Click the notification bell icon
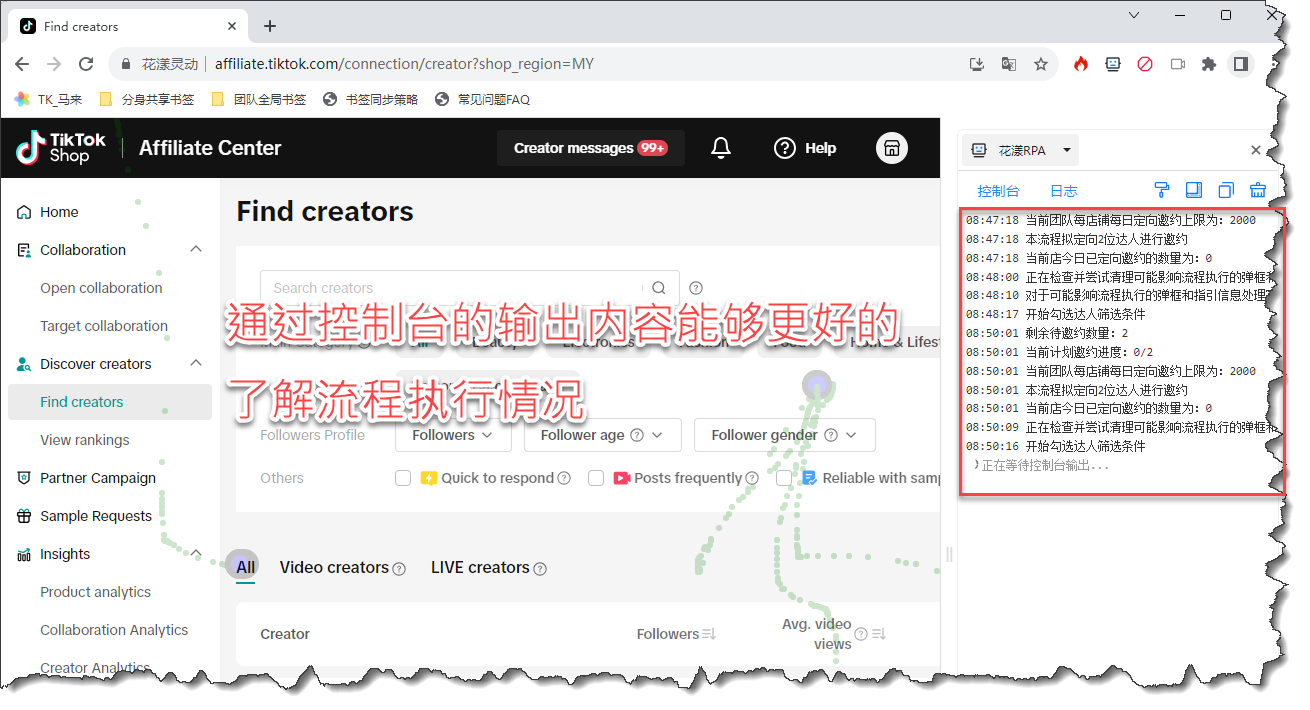 click(x=720, y=148)
